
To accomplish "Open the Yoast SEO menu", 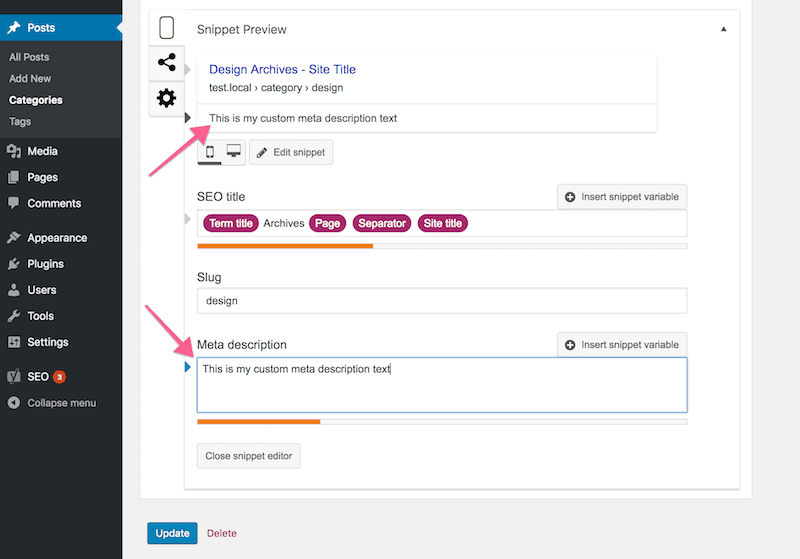I will pyautogui.click(x=38, y=377).
